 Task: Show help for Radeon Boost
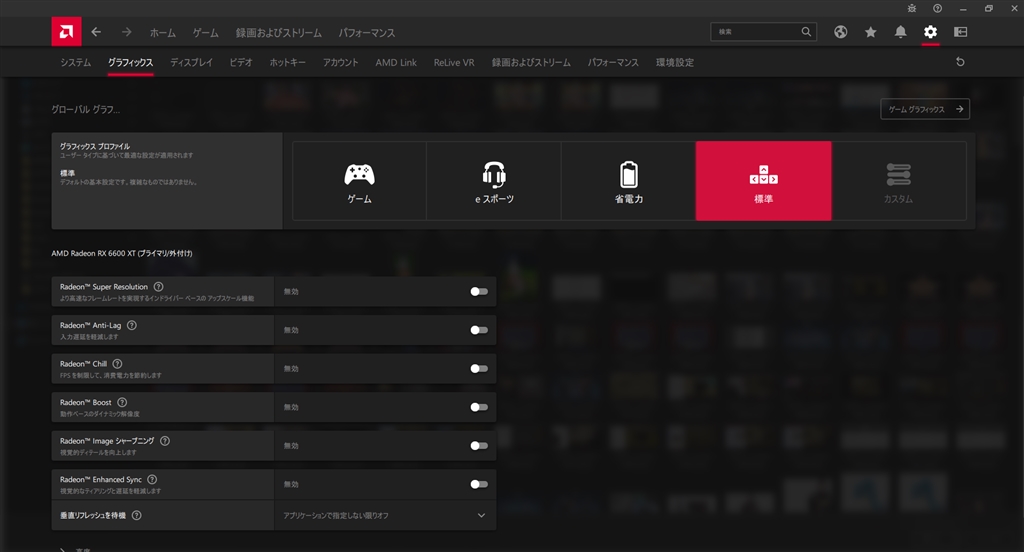(122, 402)
